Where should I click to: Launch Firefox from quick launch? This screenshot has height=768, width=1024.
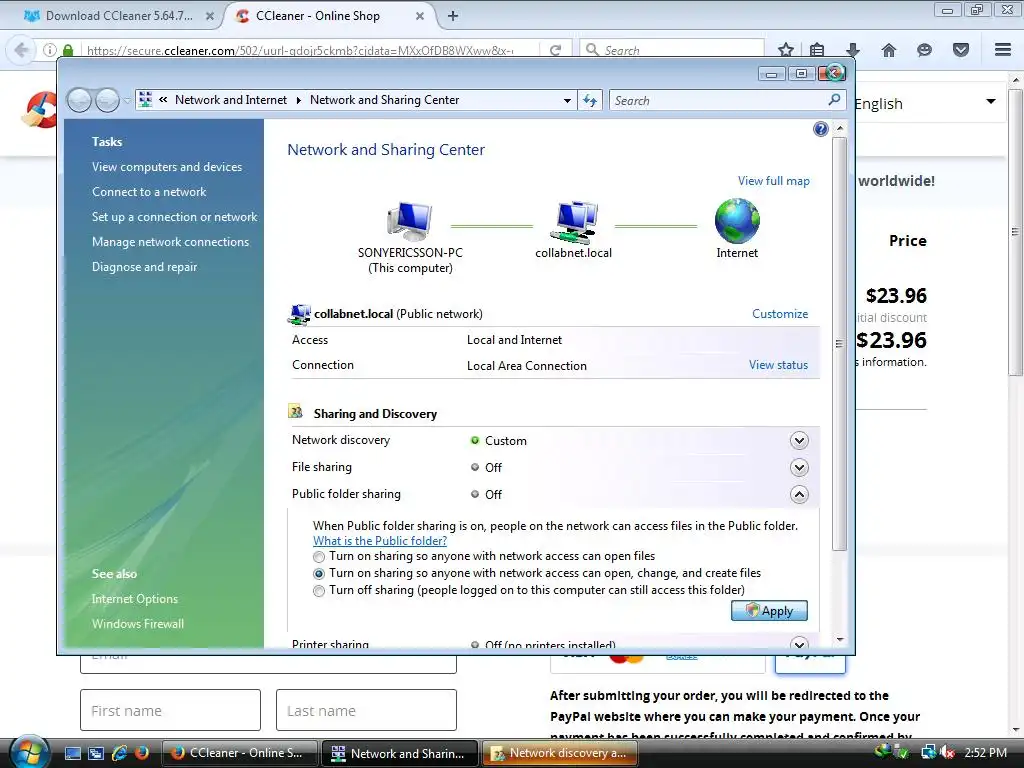[141, 753]
